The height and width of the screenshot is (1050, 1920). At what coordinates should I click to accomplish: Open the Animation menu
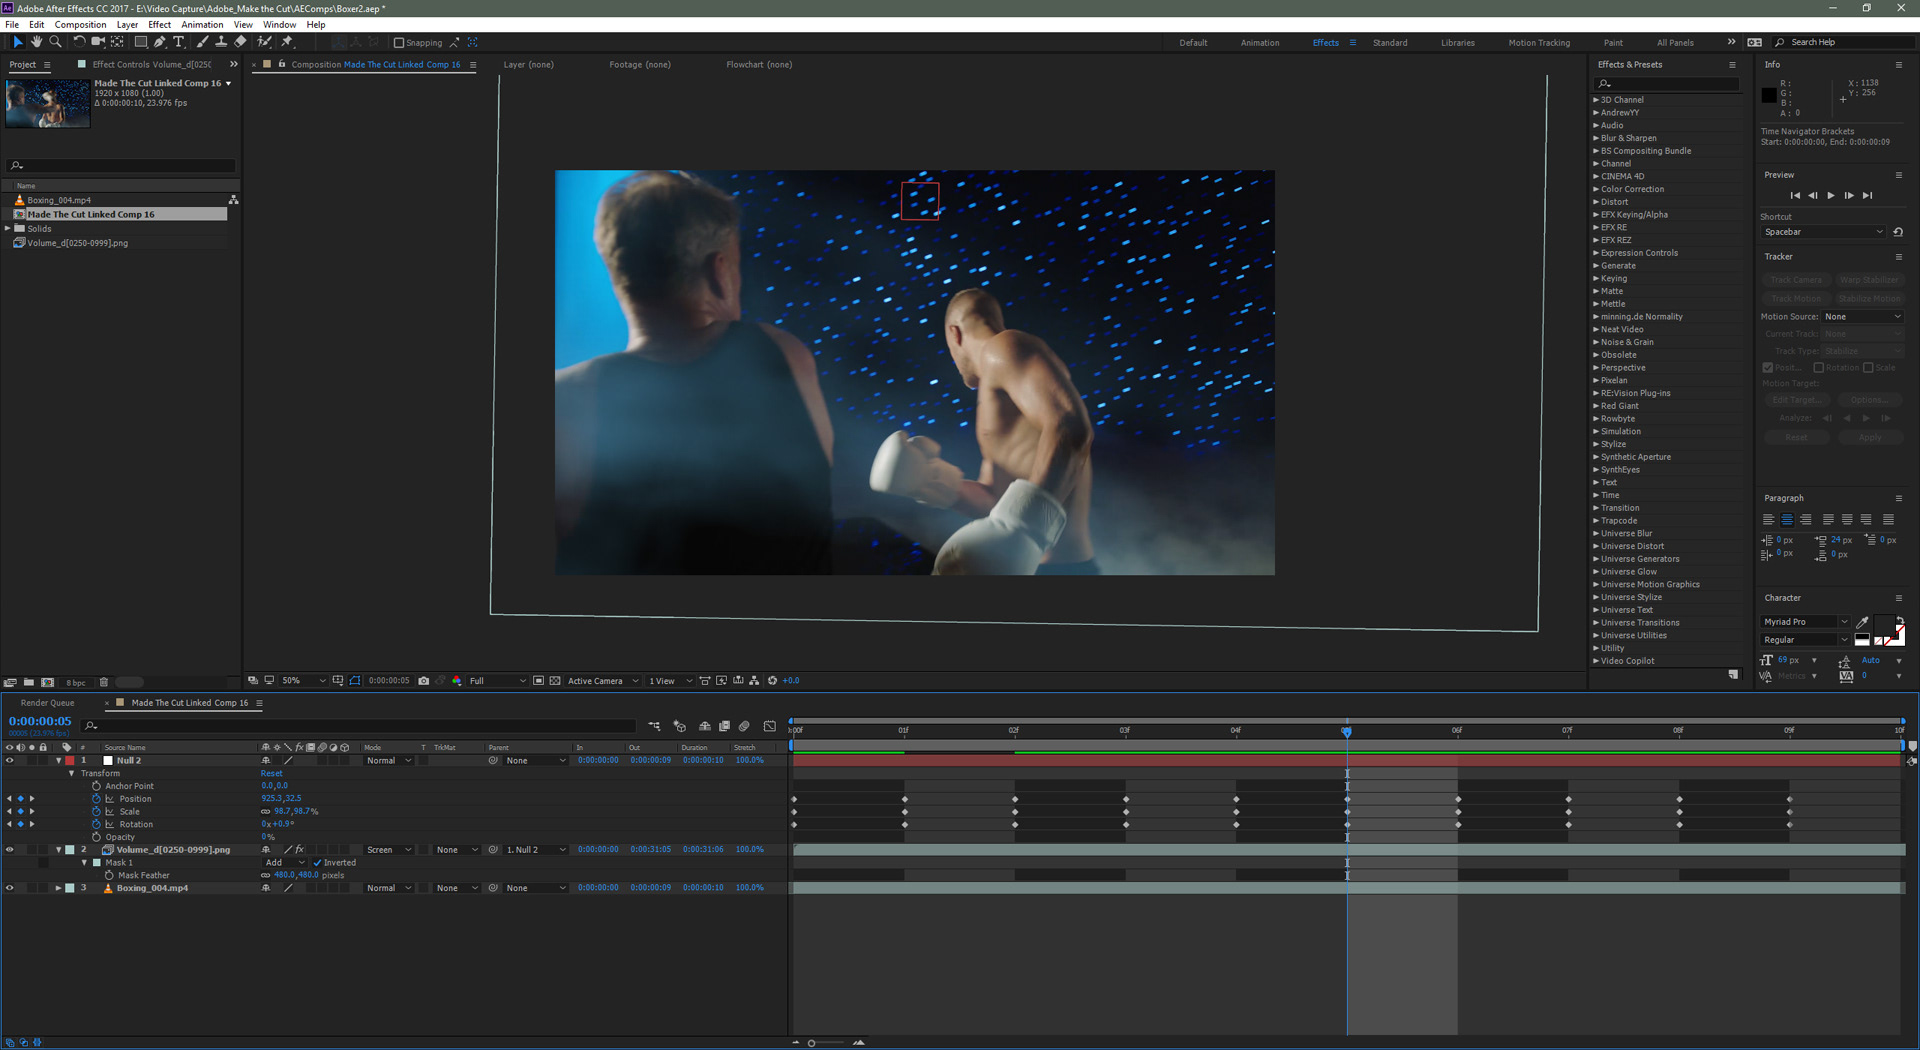pyautogui.click(x=202, y=25)
